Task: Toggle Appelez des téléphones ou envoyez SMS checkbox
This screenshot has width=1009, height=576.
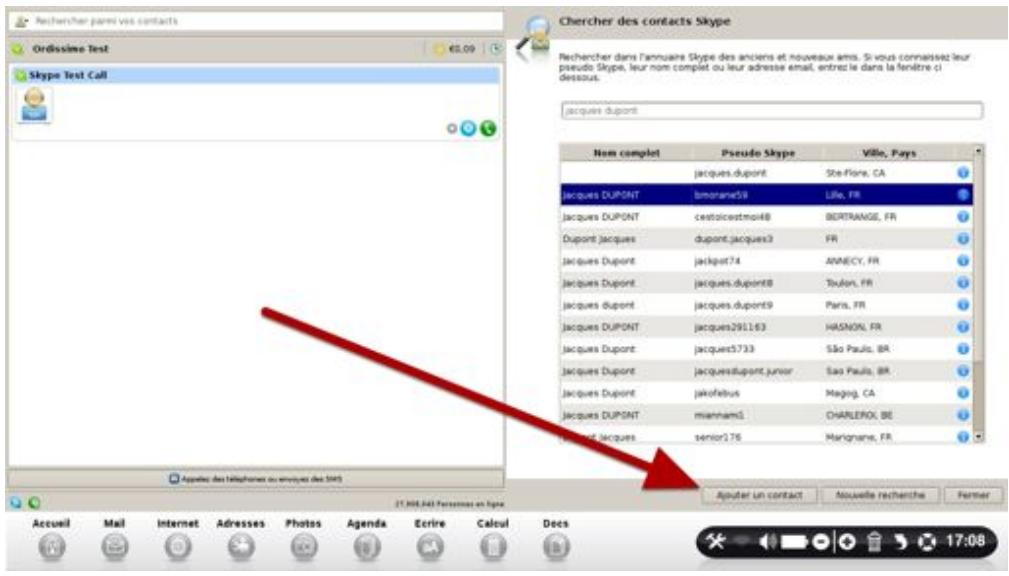Action: tap(174, 479)
